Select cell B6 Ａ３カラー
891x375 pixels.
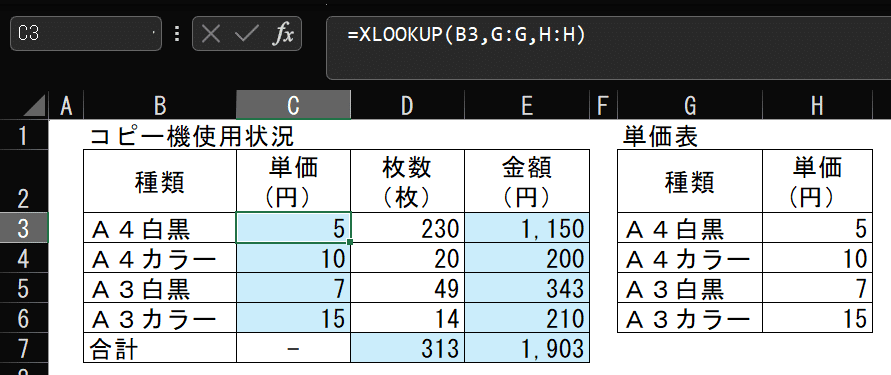(160, 318)
